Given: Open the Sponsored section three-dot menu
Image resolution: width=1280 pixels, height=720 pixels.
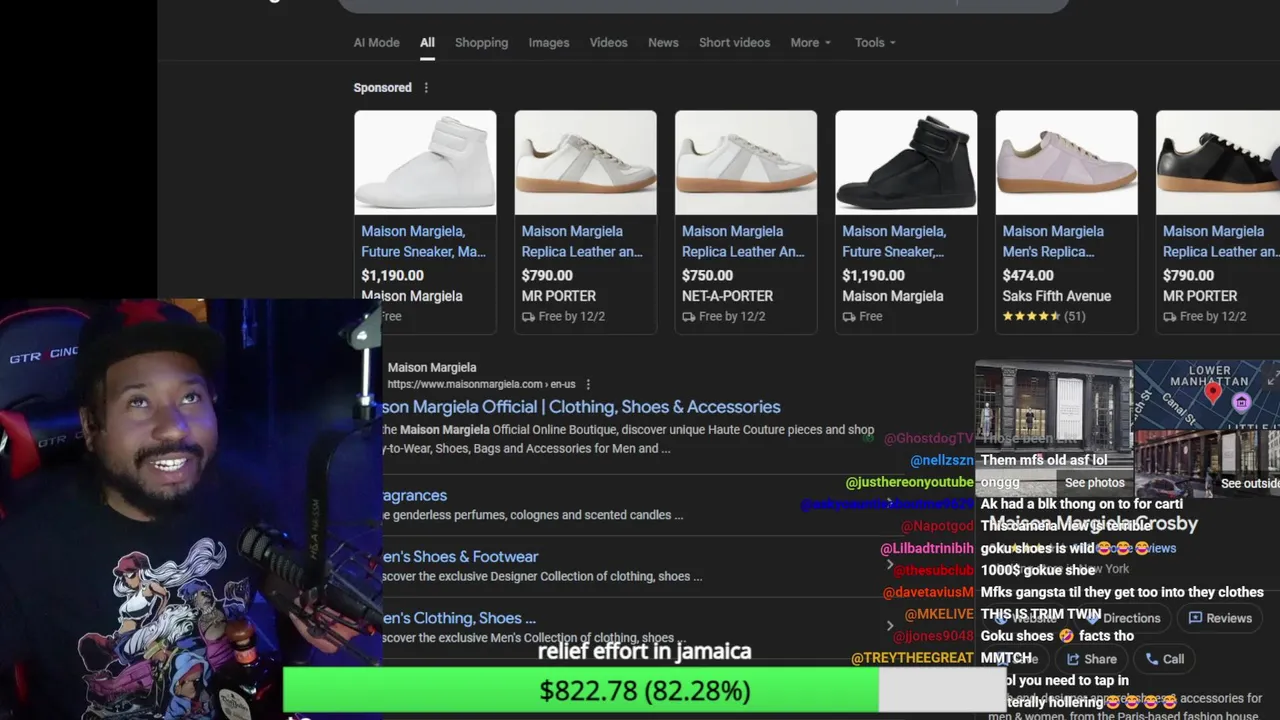Looking at the screenshot, I should (426, 88).
